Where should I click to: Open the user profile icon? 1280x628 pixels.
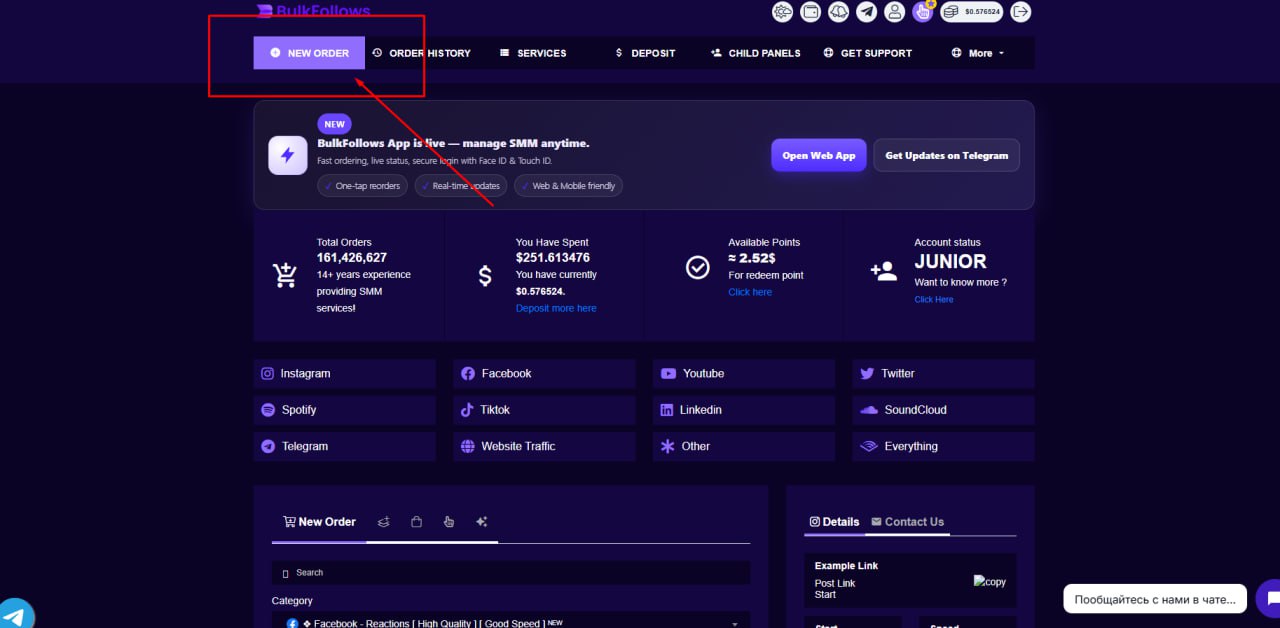tap(895, 12)
